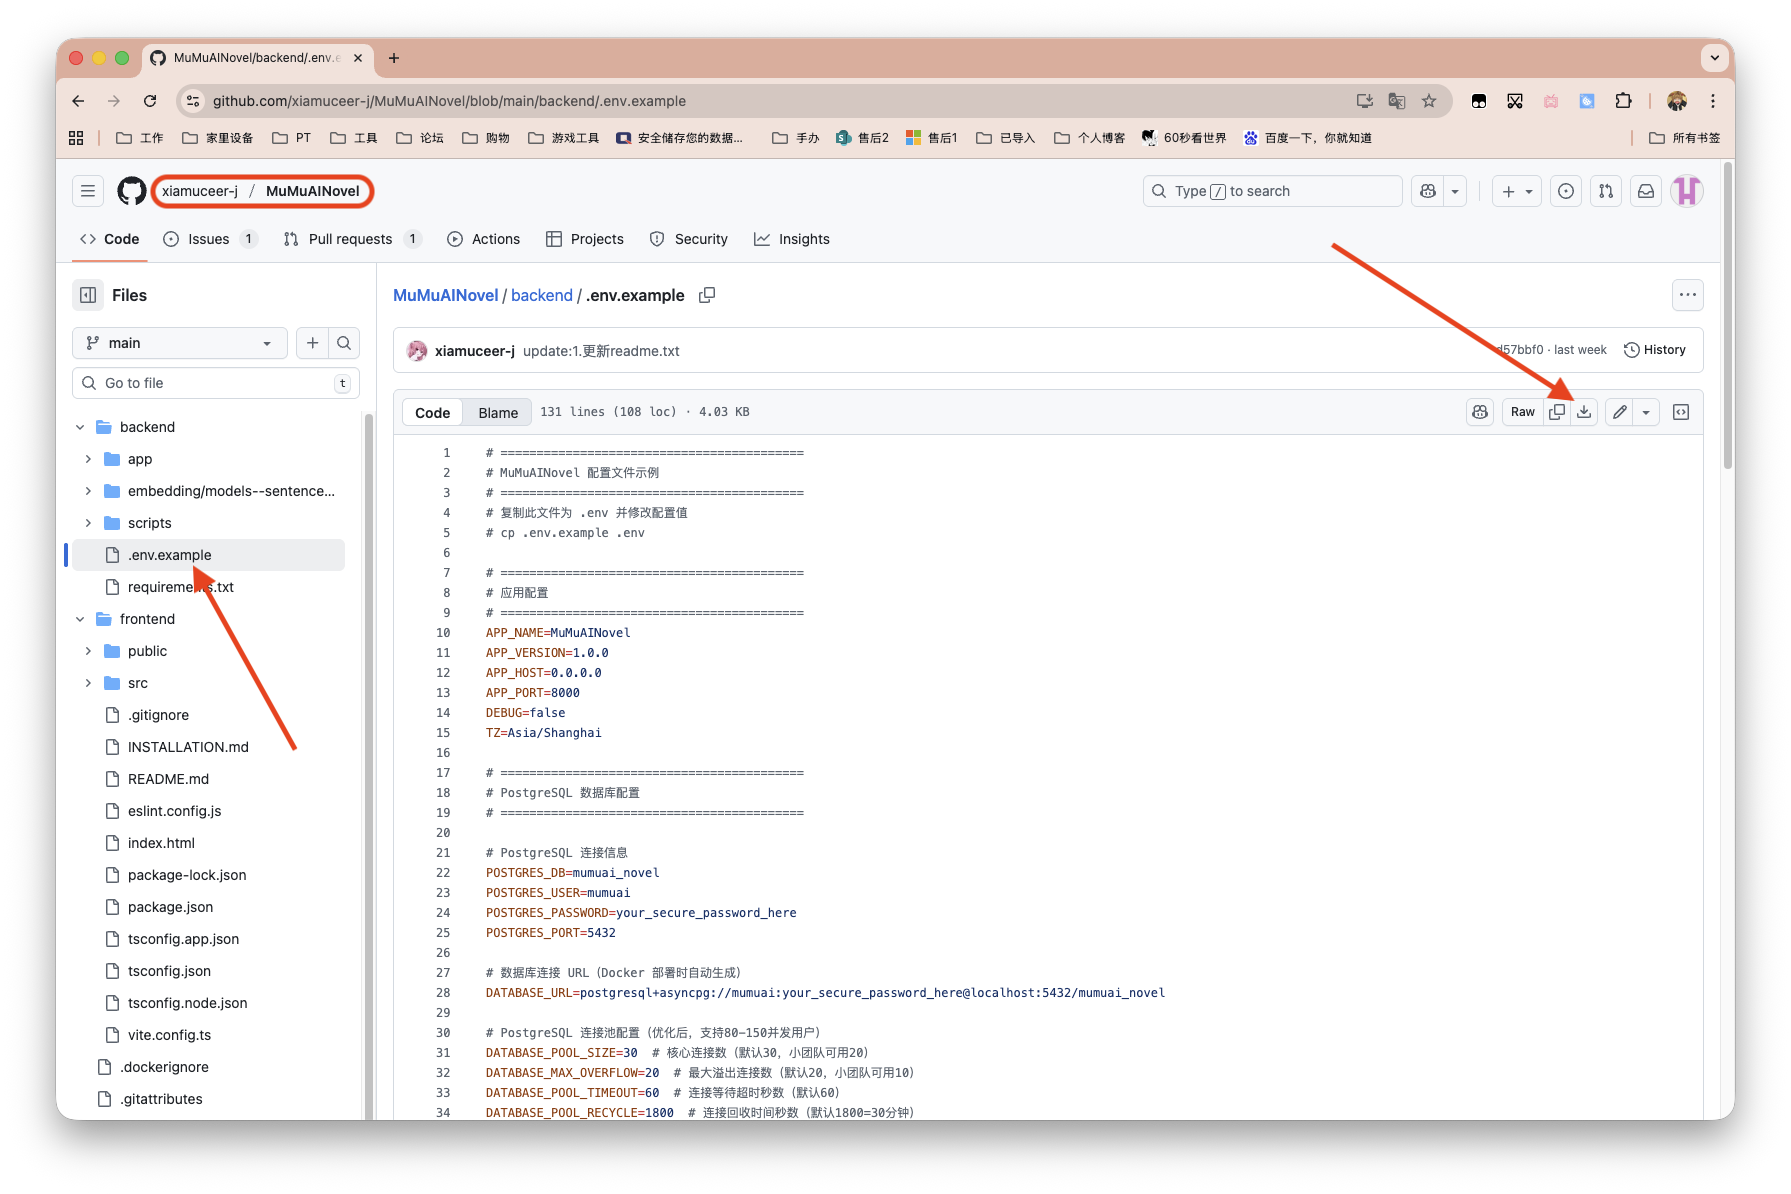Click the Raw button
Screen dimensions: 1791x1194
point(1522,412)
